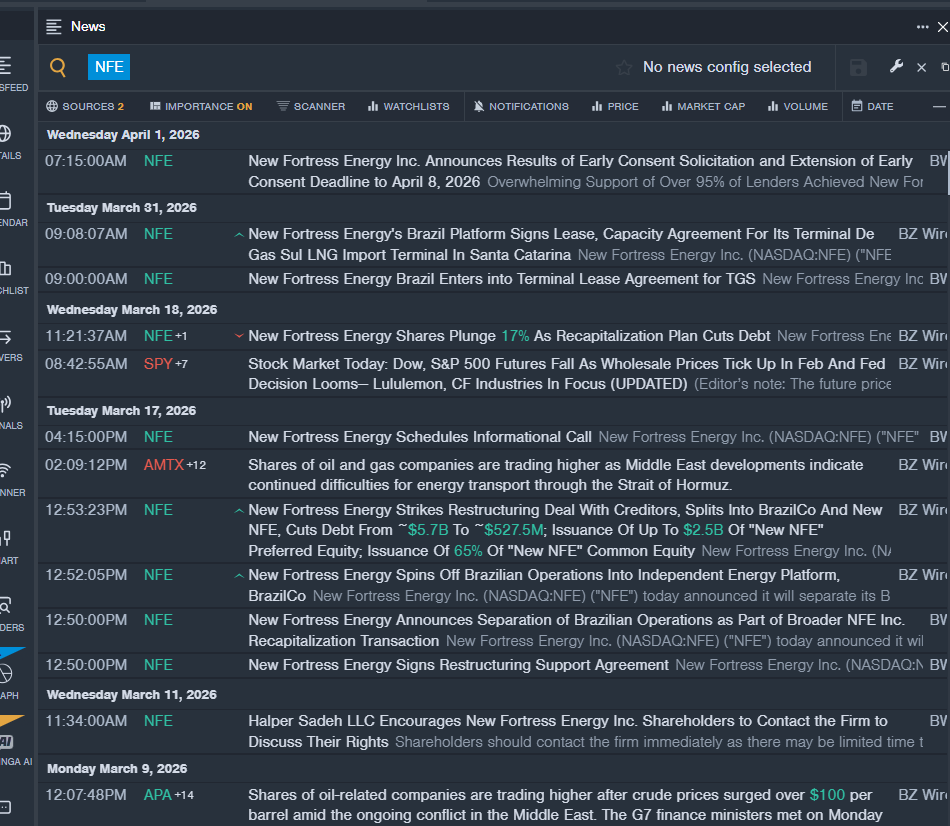950x826 pixels.
Task: Click the orange search magnifier icon
Action: (58, 67)
